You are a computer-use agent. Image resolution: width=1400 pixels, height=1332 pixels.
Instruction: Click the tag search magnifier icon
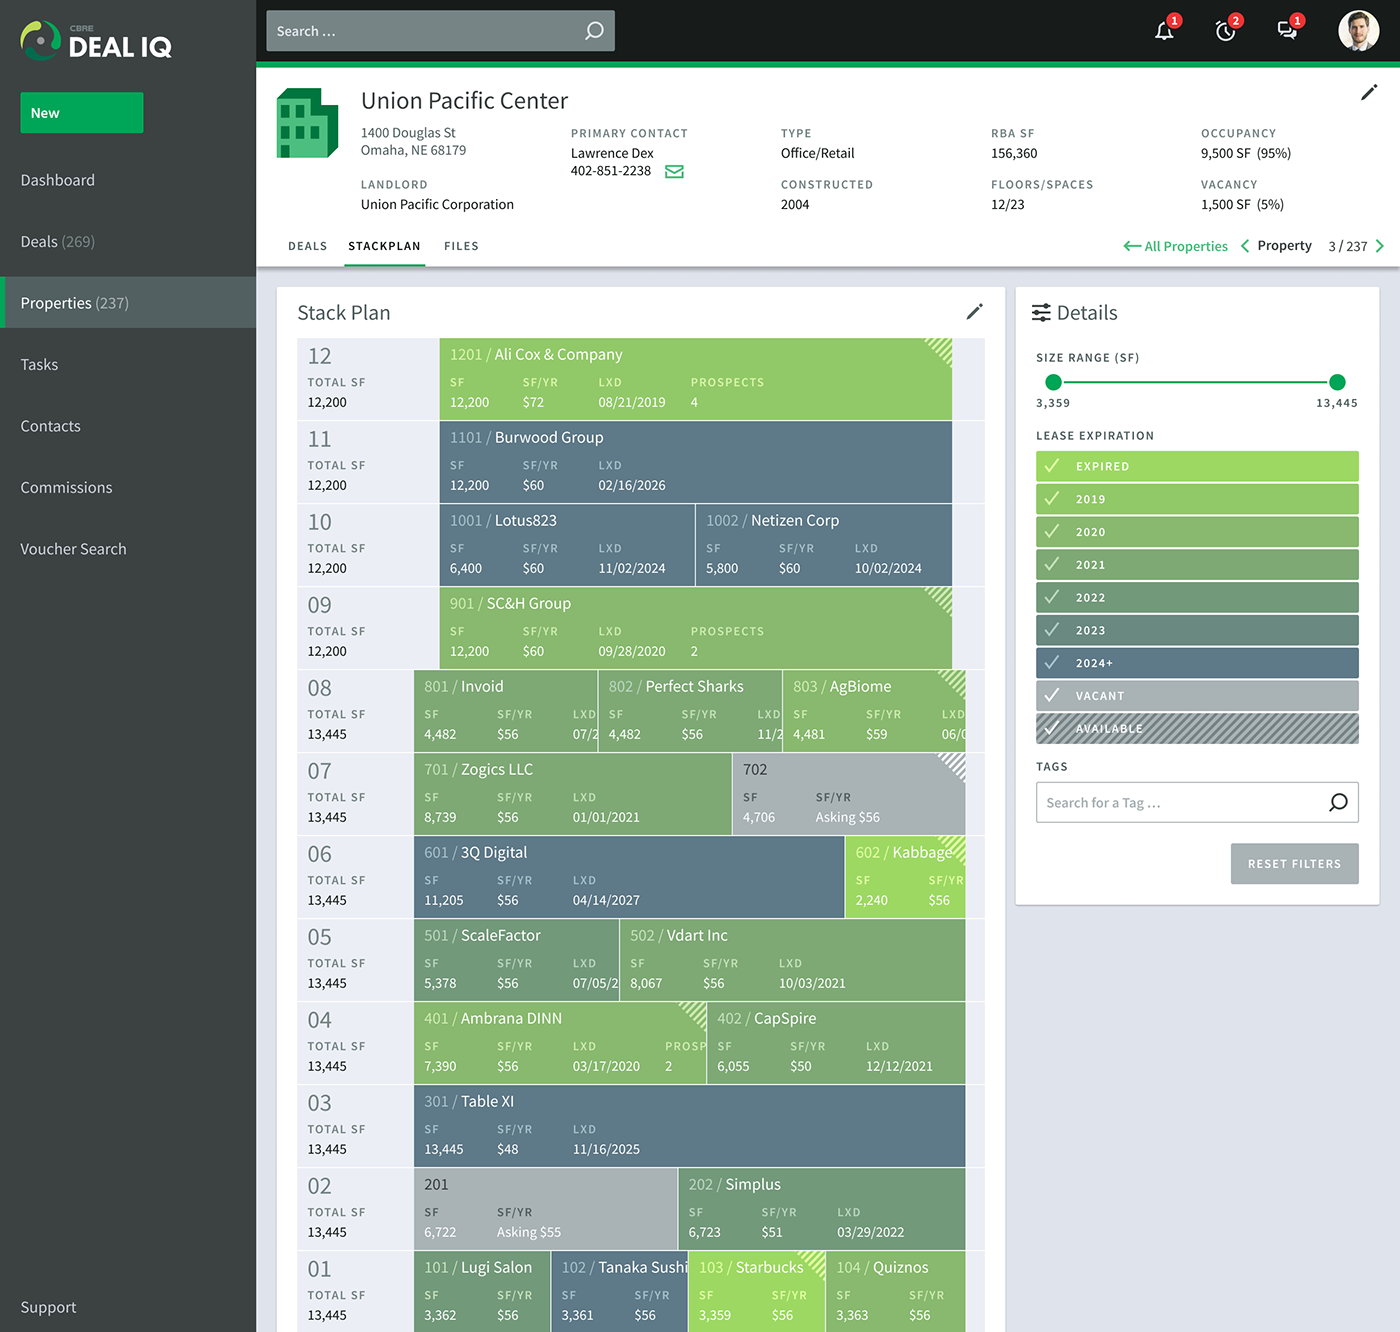[1338, 802]
